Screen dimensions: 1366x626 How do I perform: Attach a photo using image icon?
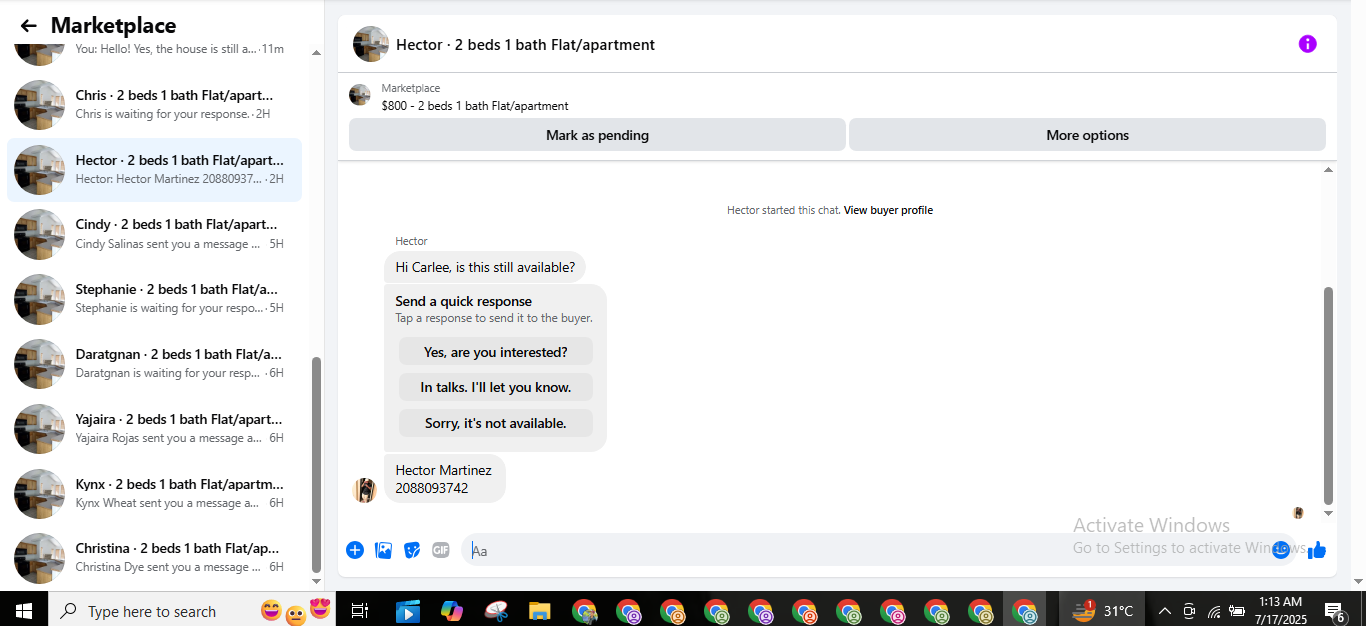pos(383,550)
